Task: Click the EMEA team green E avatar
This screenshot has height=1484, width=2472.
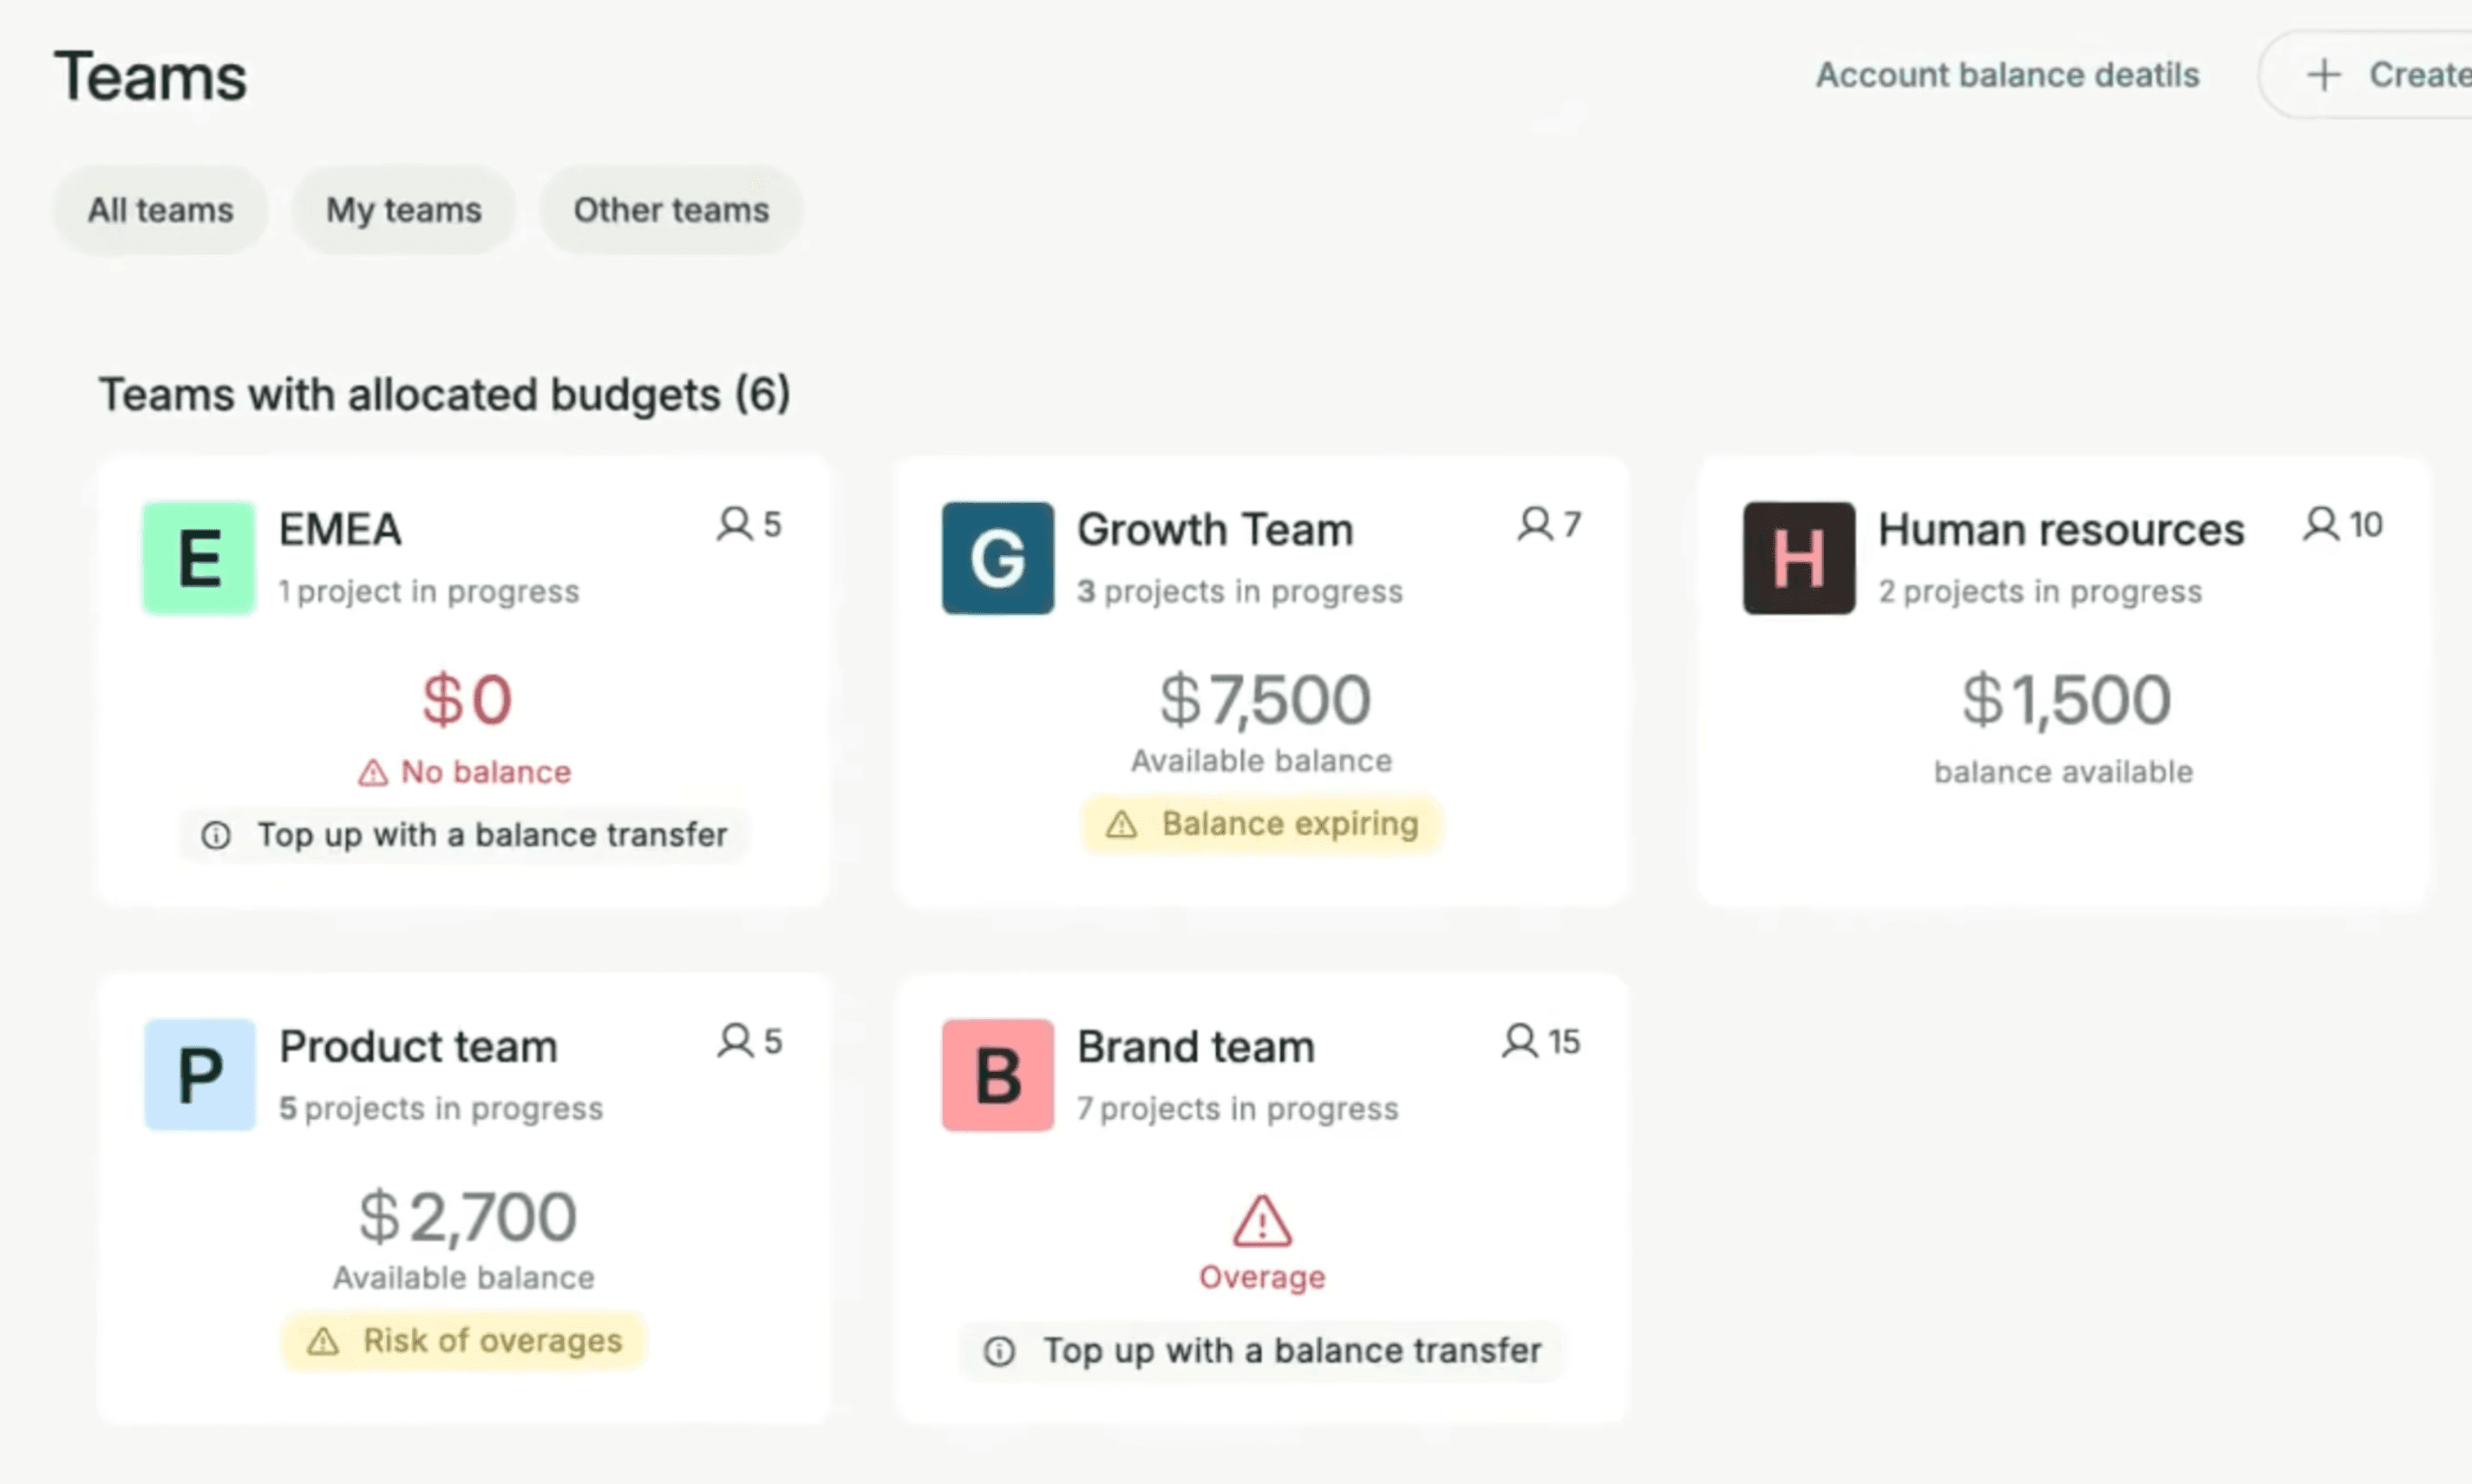Action: [x=199, y=558]
